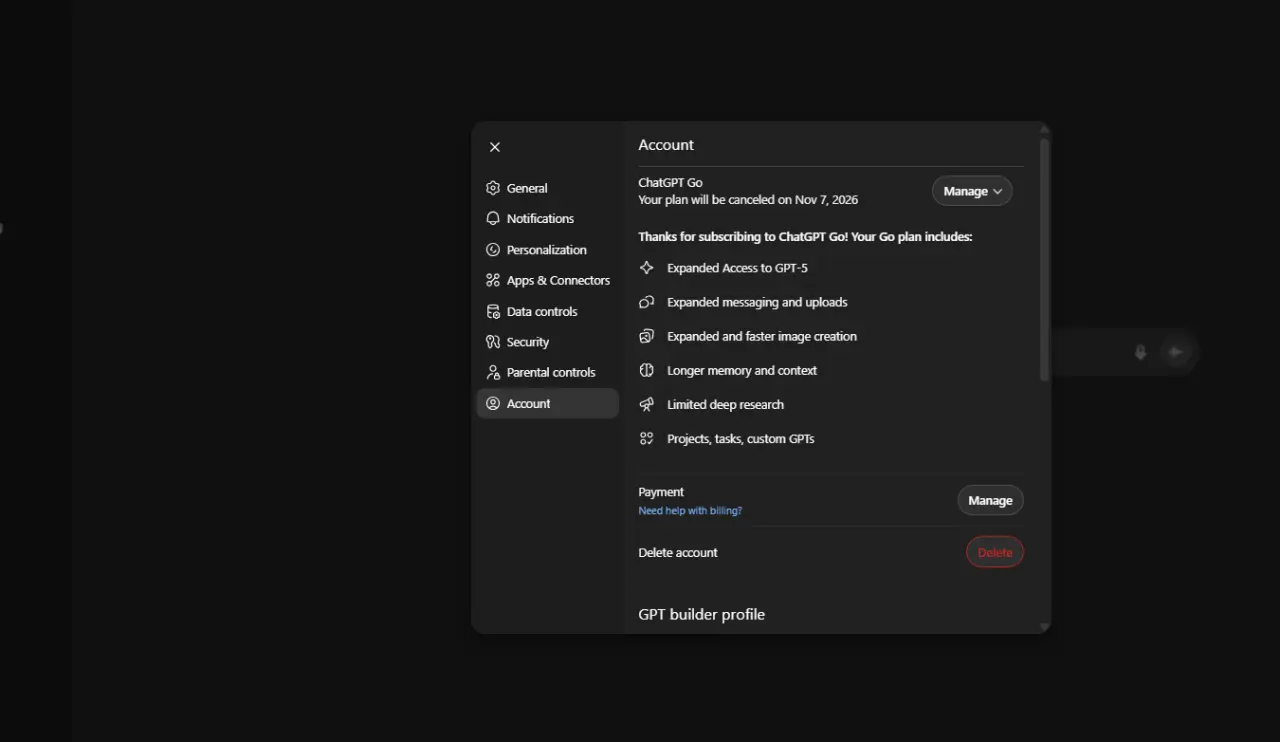Click icon beside Projects, tasks, custom GPTs
Screen dimensions: 1280x742
tap(647, 438)
